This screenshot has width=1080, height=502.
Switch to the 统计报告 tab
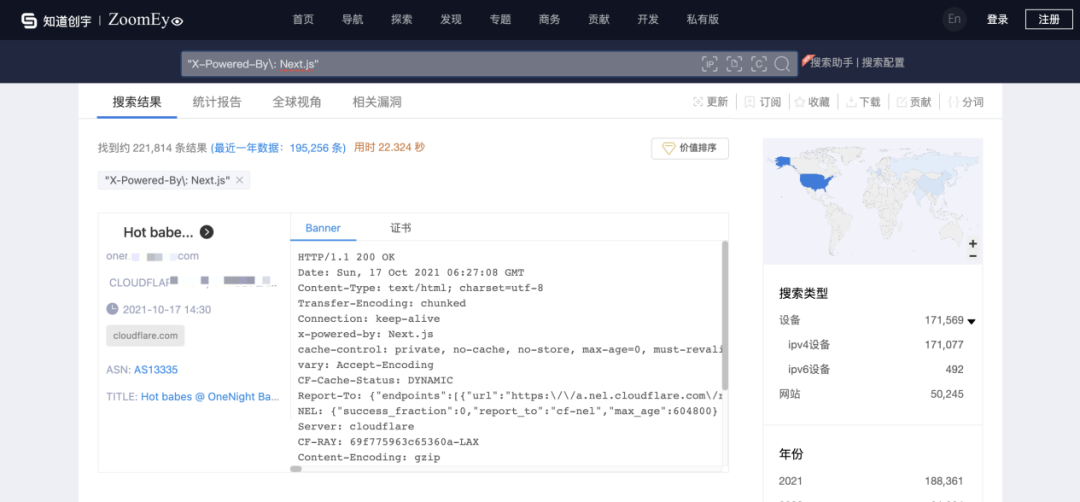click(217, 102)
